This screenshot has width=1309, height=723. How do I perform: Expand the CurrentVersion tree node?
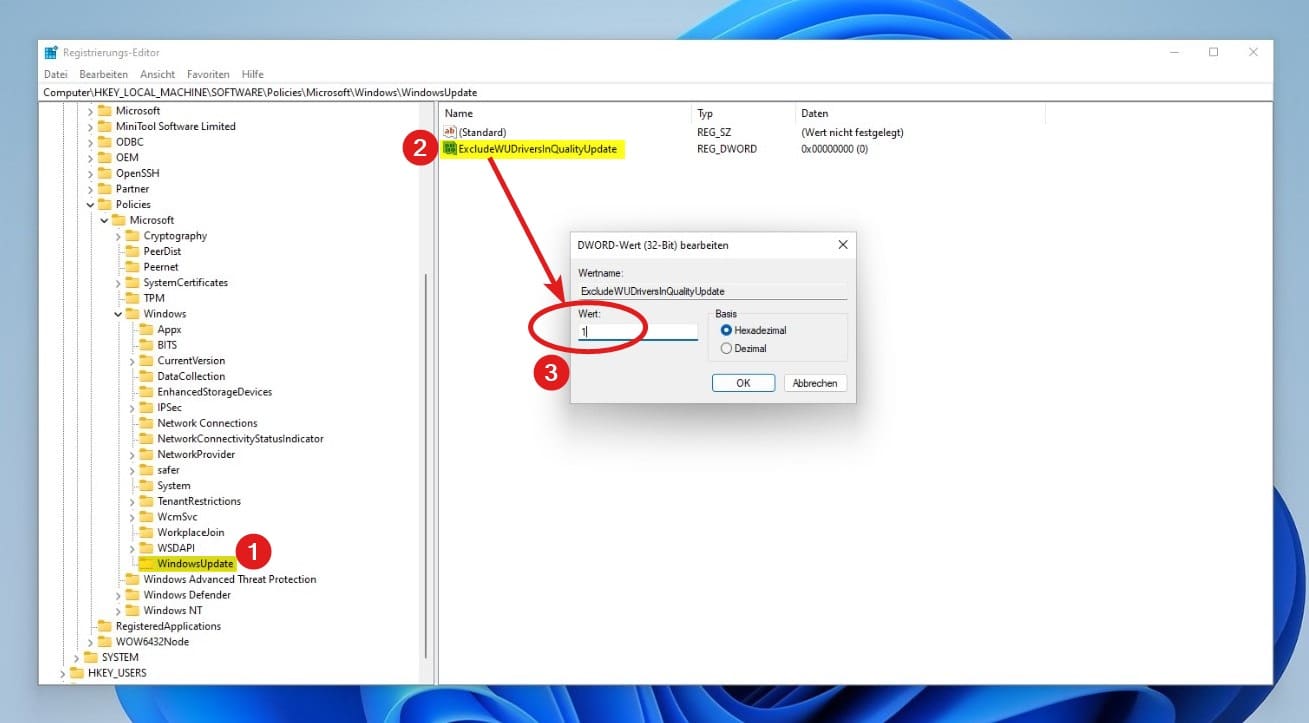[133, 361]
